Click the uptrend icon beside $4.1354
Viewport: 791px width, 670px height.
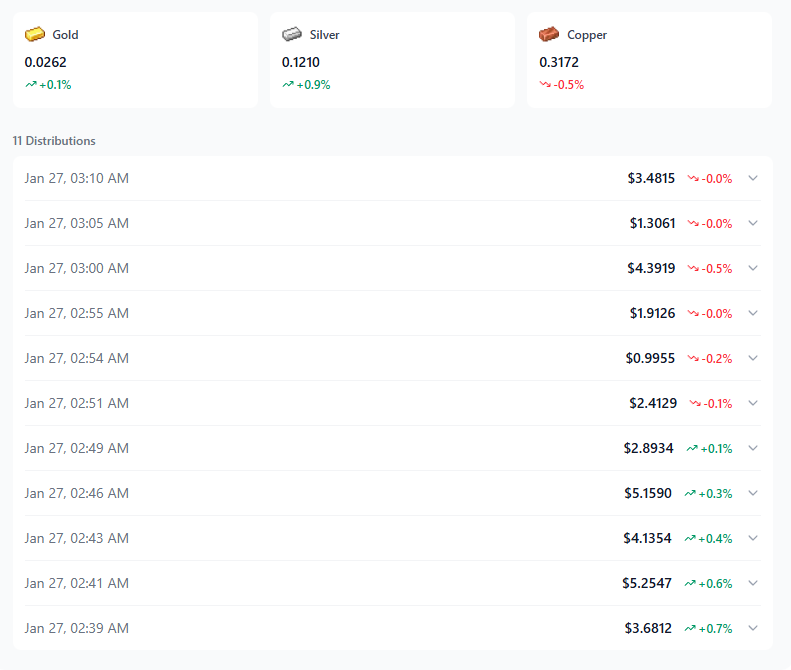(x=690, y=538)
